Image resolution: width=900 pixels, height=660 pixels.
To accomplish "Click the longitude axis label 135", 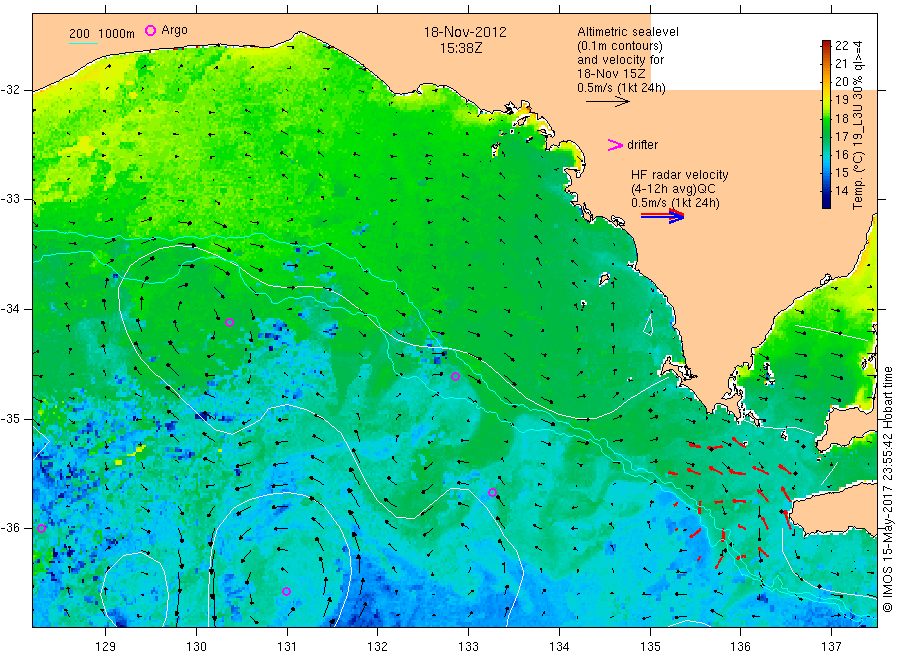I will click(650, 646).
